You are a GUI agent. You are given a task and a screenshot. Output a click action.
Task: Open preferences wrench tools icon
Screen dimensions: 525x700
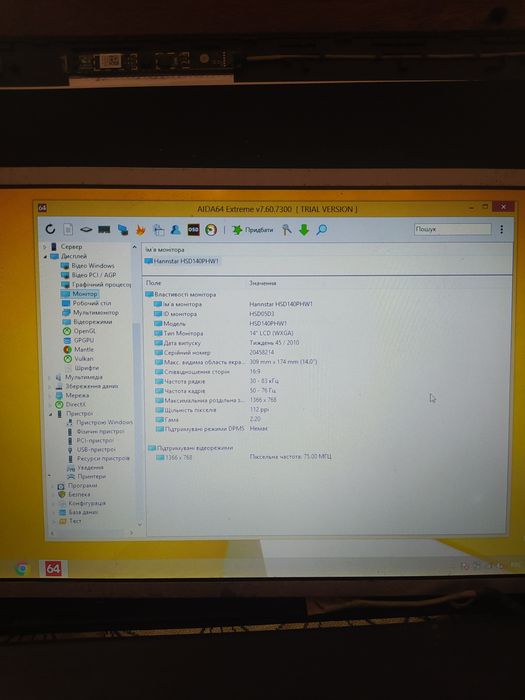[286, 229]
